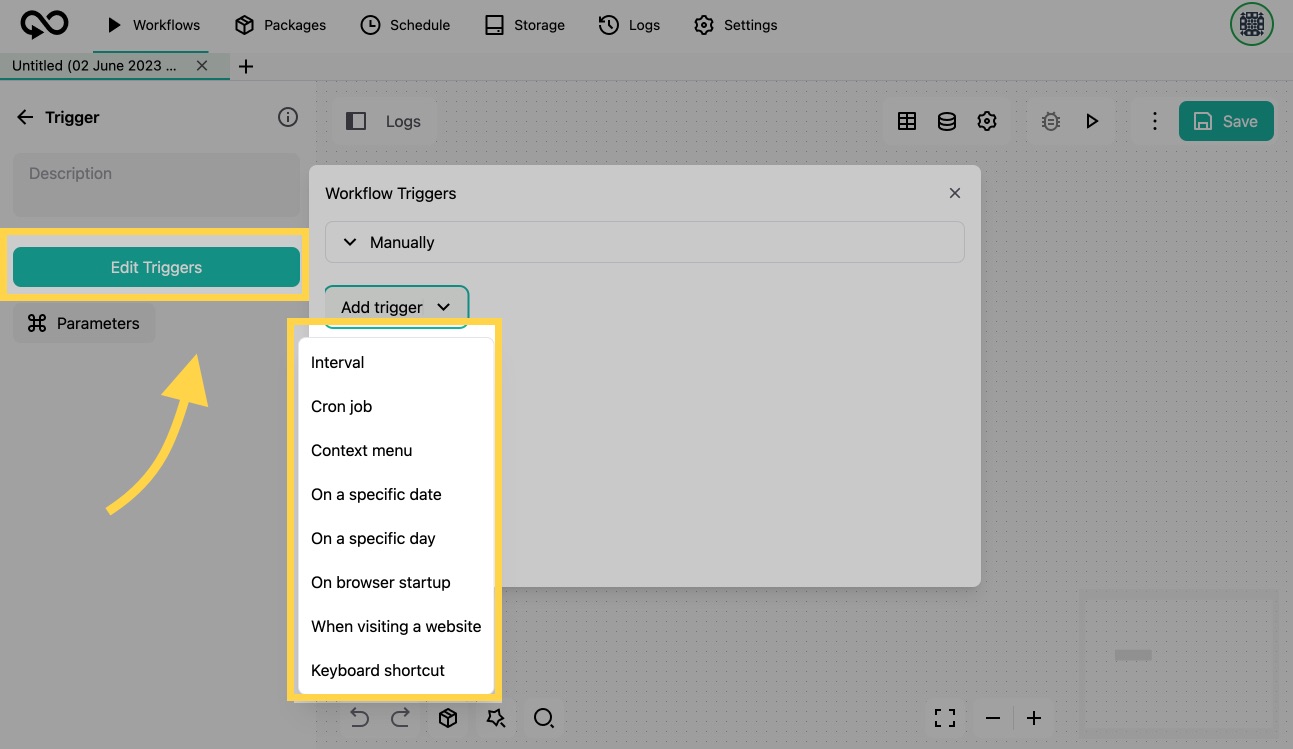This screenshot has height=749, width=1293.
Task: Click the redo arrow icon
Action: pyautogui.click(x=400, y=718)
